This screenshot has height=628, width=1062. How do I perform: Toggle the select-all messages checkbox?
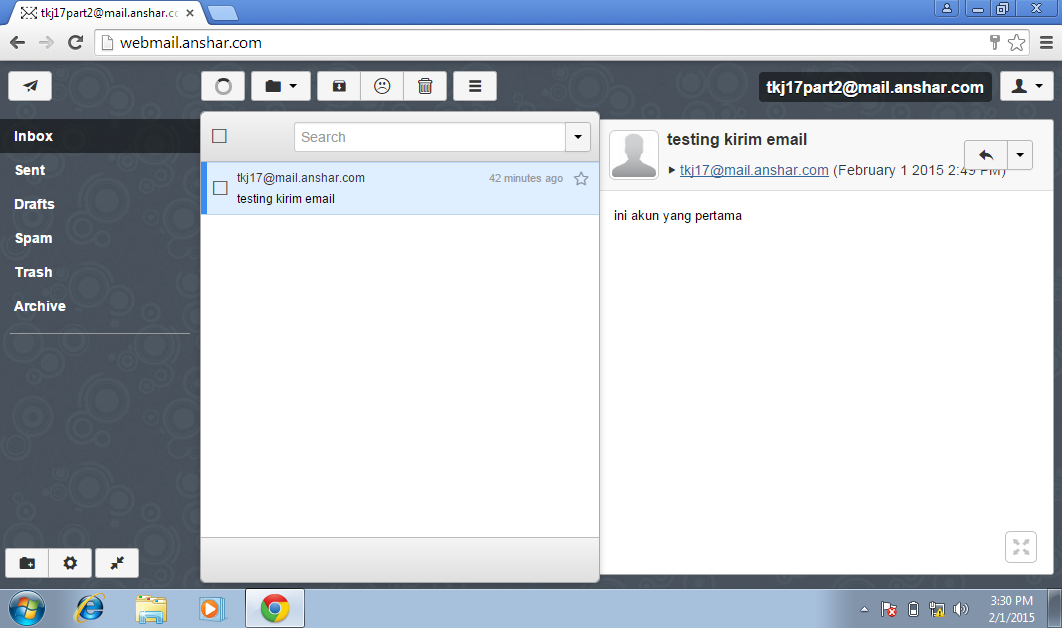[x=219, y=136]
